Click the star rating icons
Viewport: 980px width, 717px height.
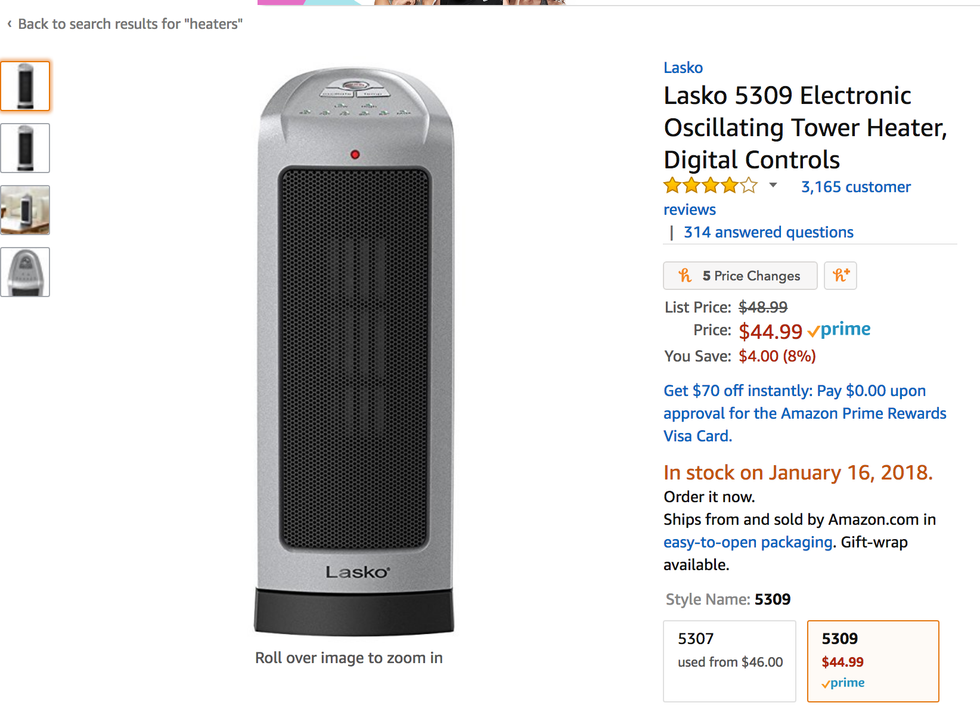coord(710,186)
